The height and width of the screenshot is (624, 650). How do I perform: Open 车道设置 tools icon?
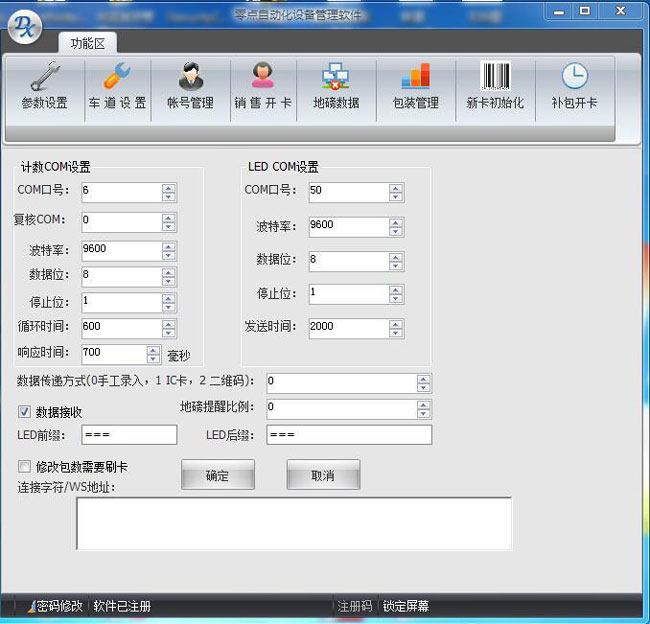(117, 78)
